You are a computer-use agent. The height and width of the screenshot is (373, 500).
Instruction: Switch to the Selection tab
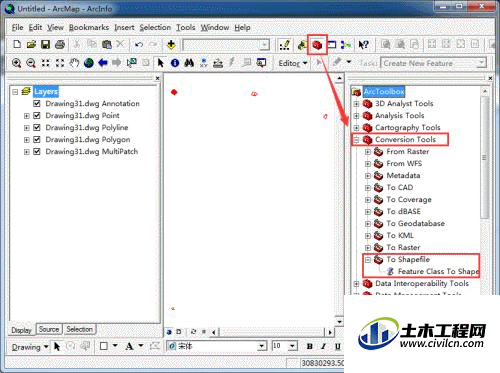point(79,329)
